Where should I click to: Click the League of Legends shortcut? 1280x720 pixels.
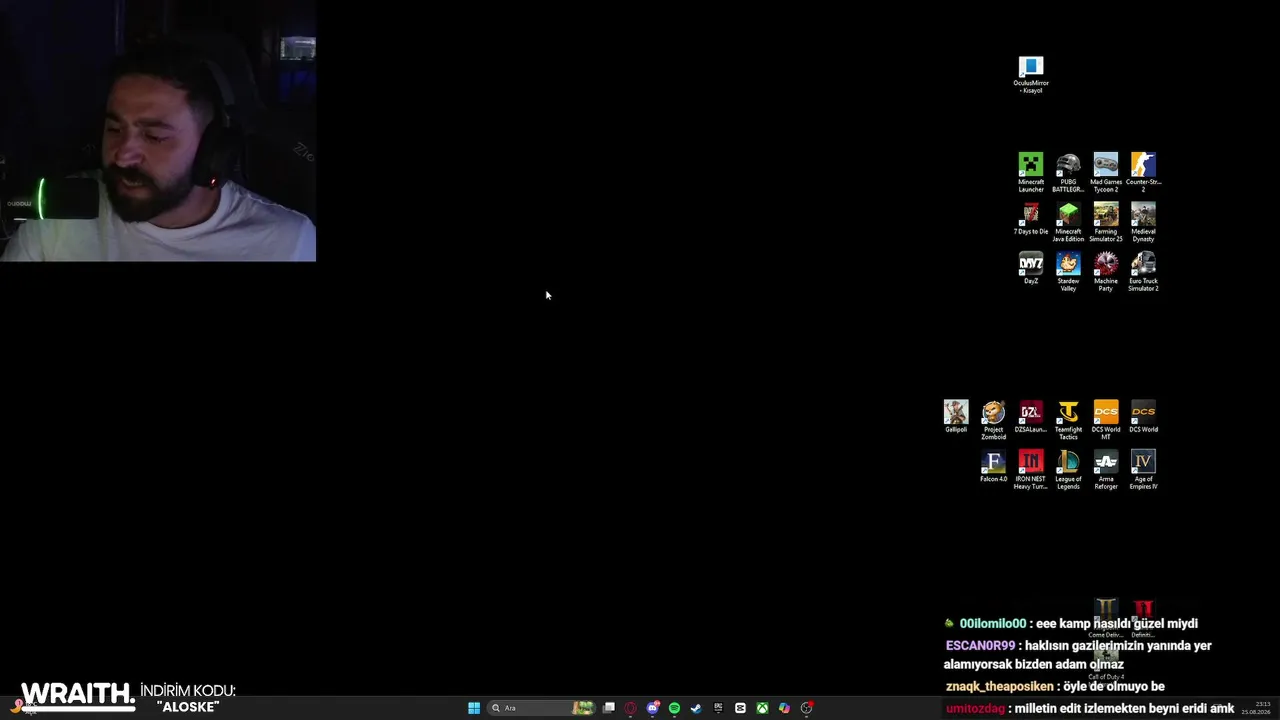click(x=1068, y=470)
